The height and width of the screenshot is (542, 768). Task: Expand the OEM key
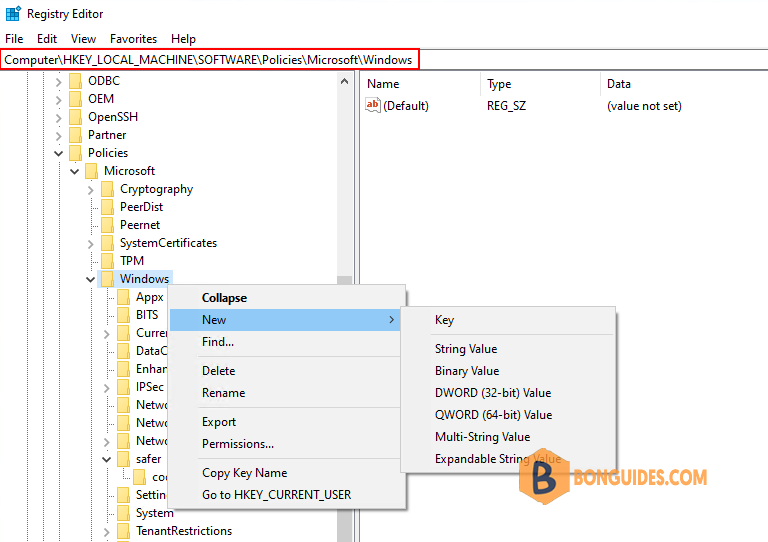tap(59, 100)
